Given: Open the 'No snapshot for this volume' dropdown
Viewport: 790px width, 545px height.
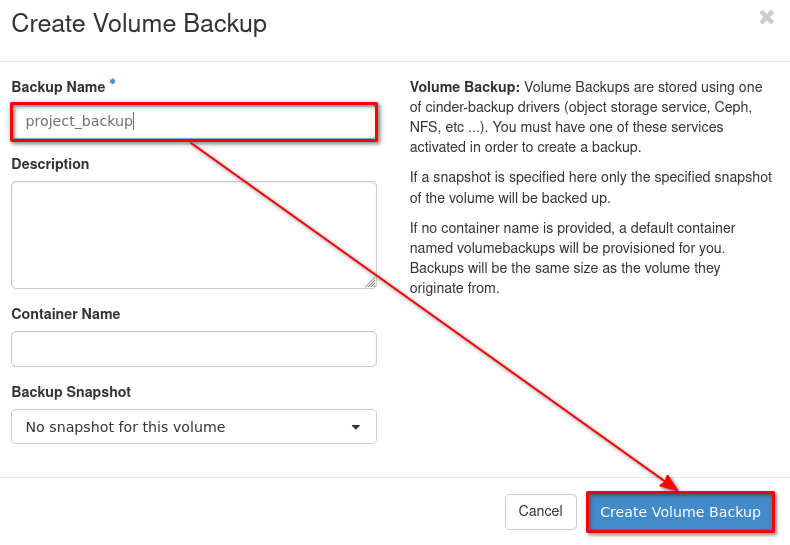Looking at the screenshot, I should 193,427.
